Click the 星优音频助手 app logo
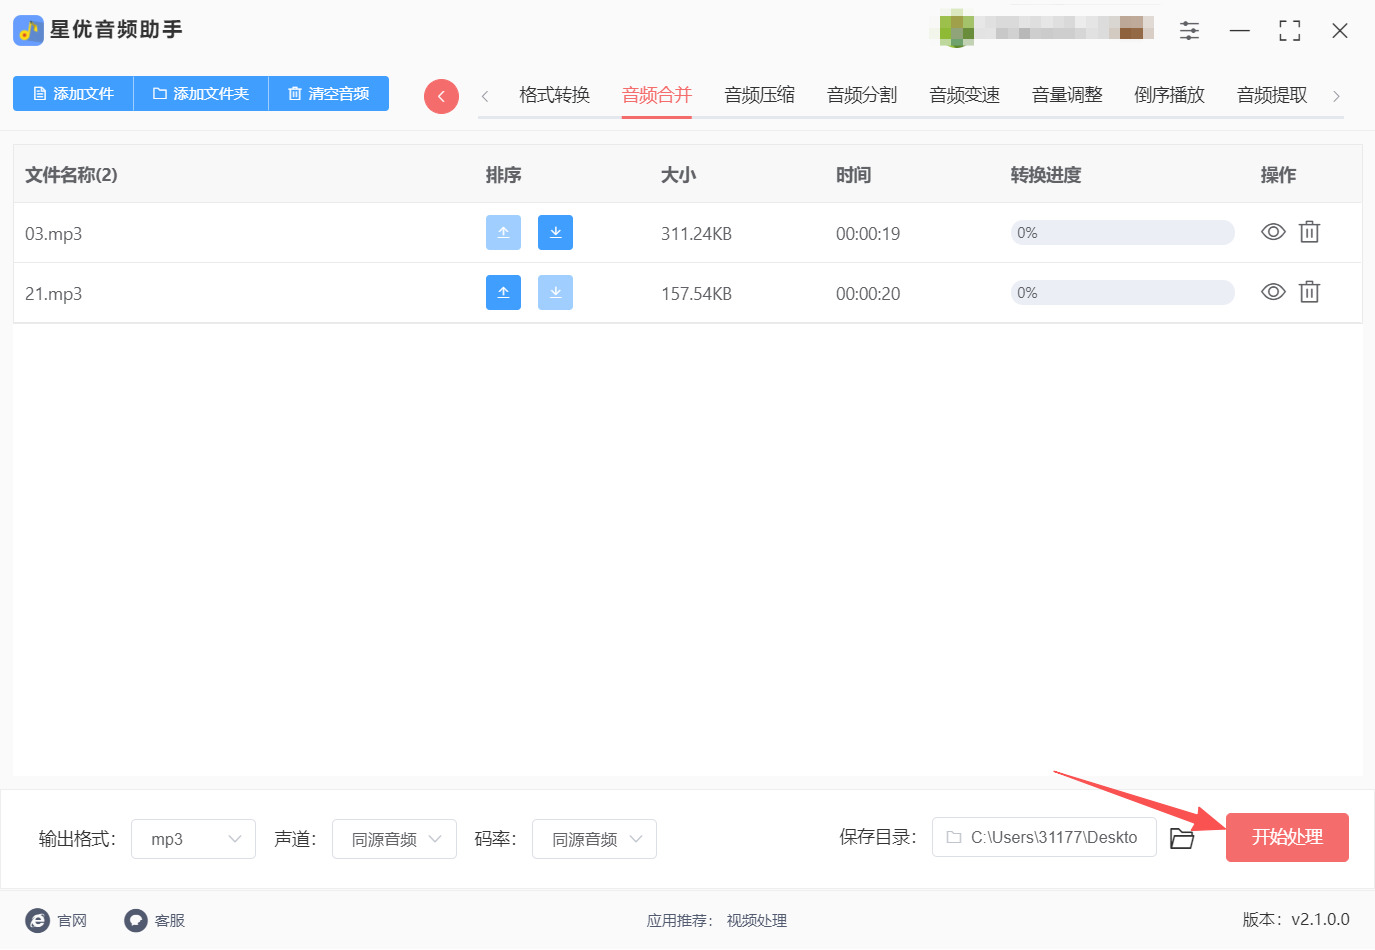This screenshot has height=950, width=1375. (28, 30)
